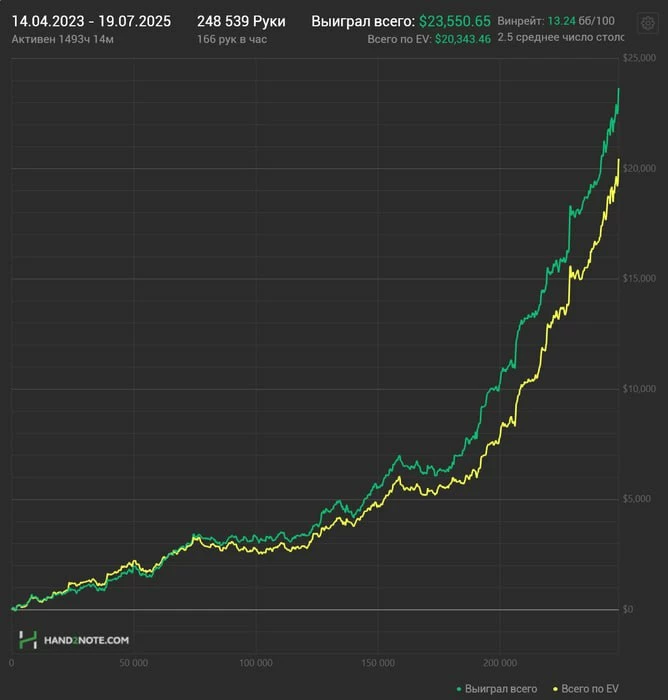Screen dimensions: 668x700
Task: Click the winrate value 13.24
Action: pos(560,20)
